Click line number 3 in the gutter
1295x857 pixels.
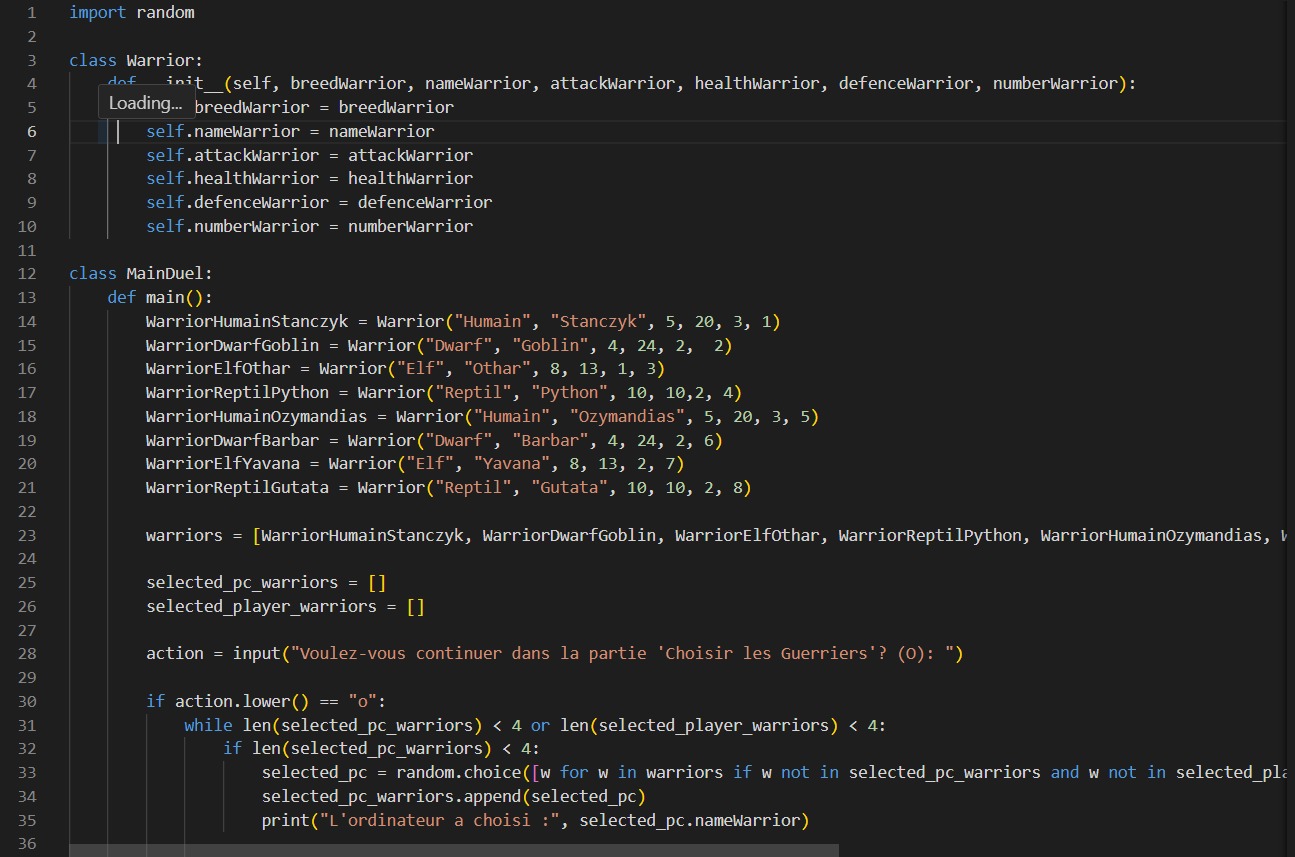31,60
